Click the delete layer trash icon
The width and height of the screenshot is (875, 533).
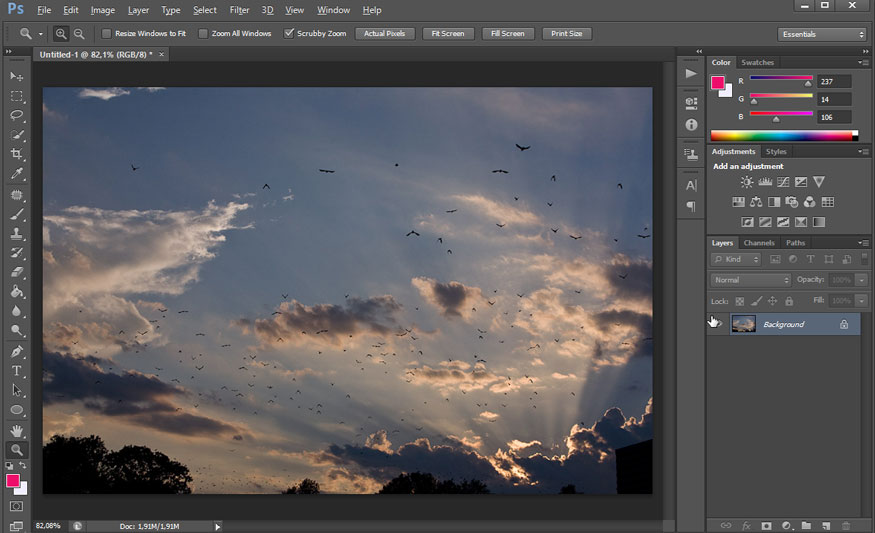846,526
